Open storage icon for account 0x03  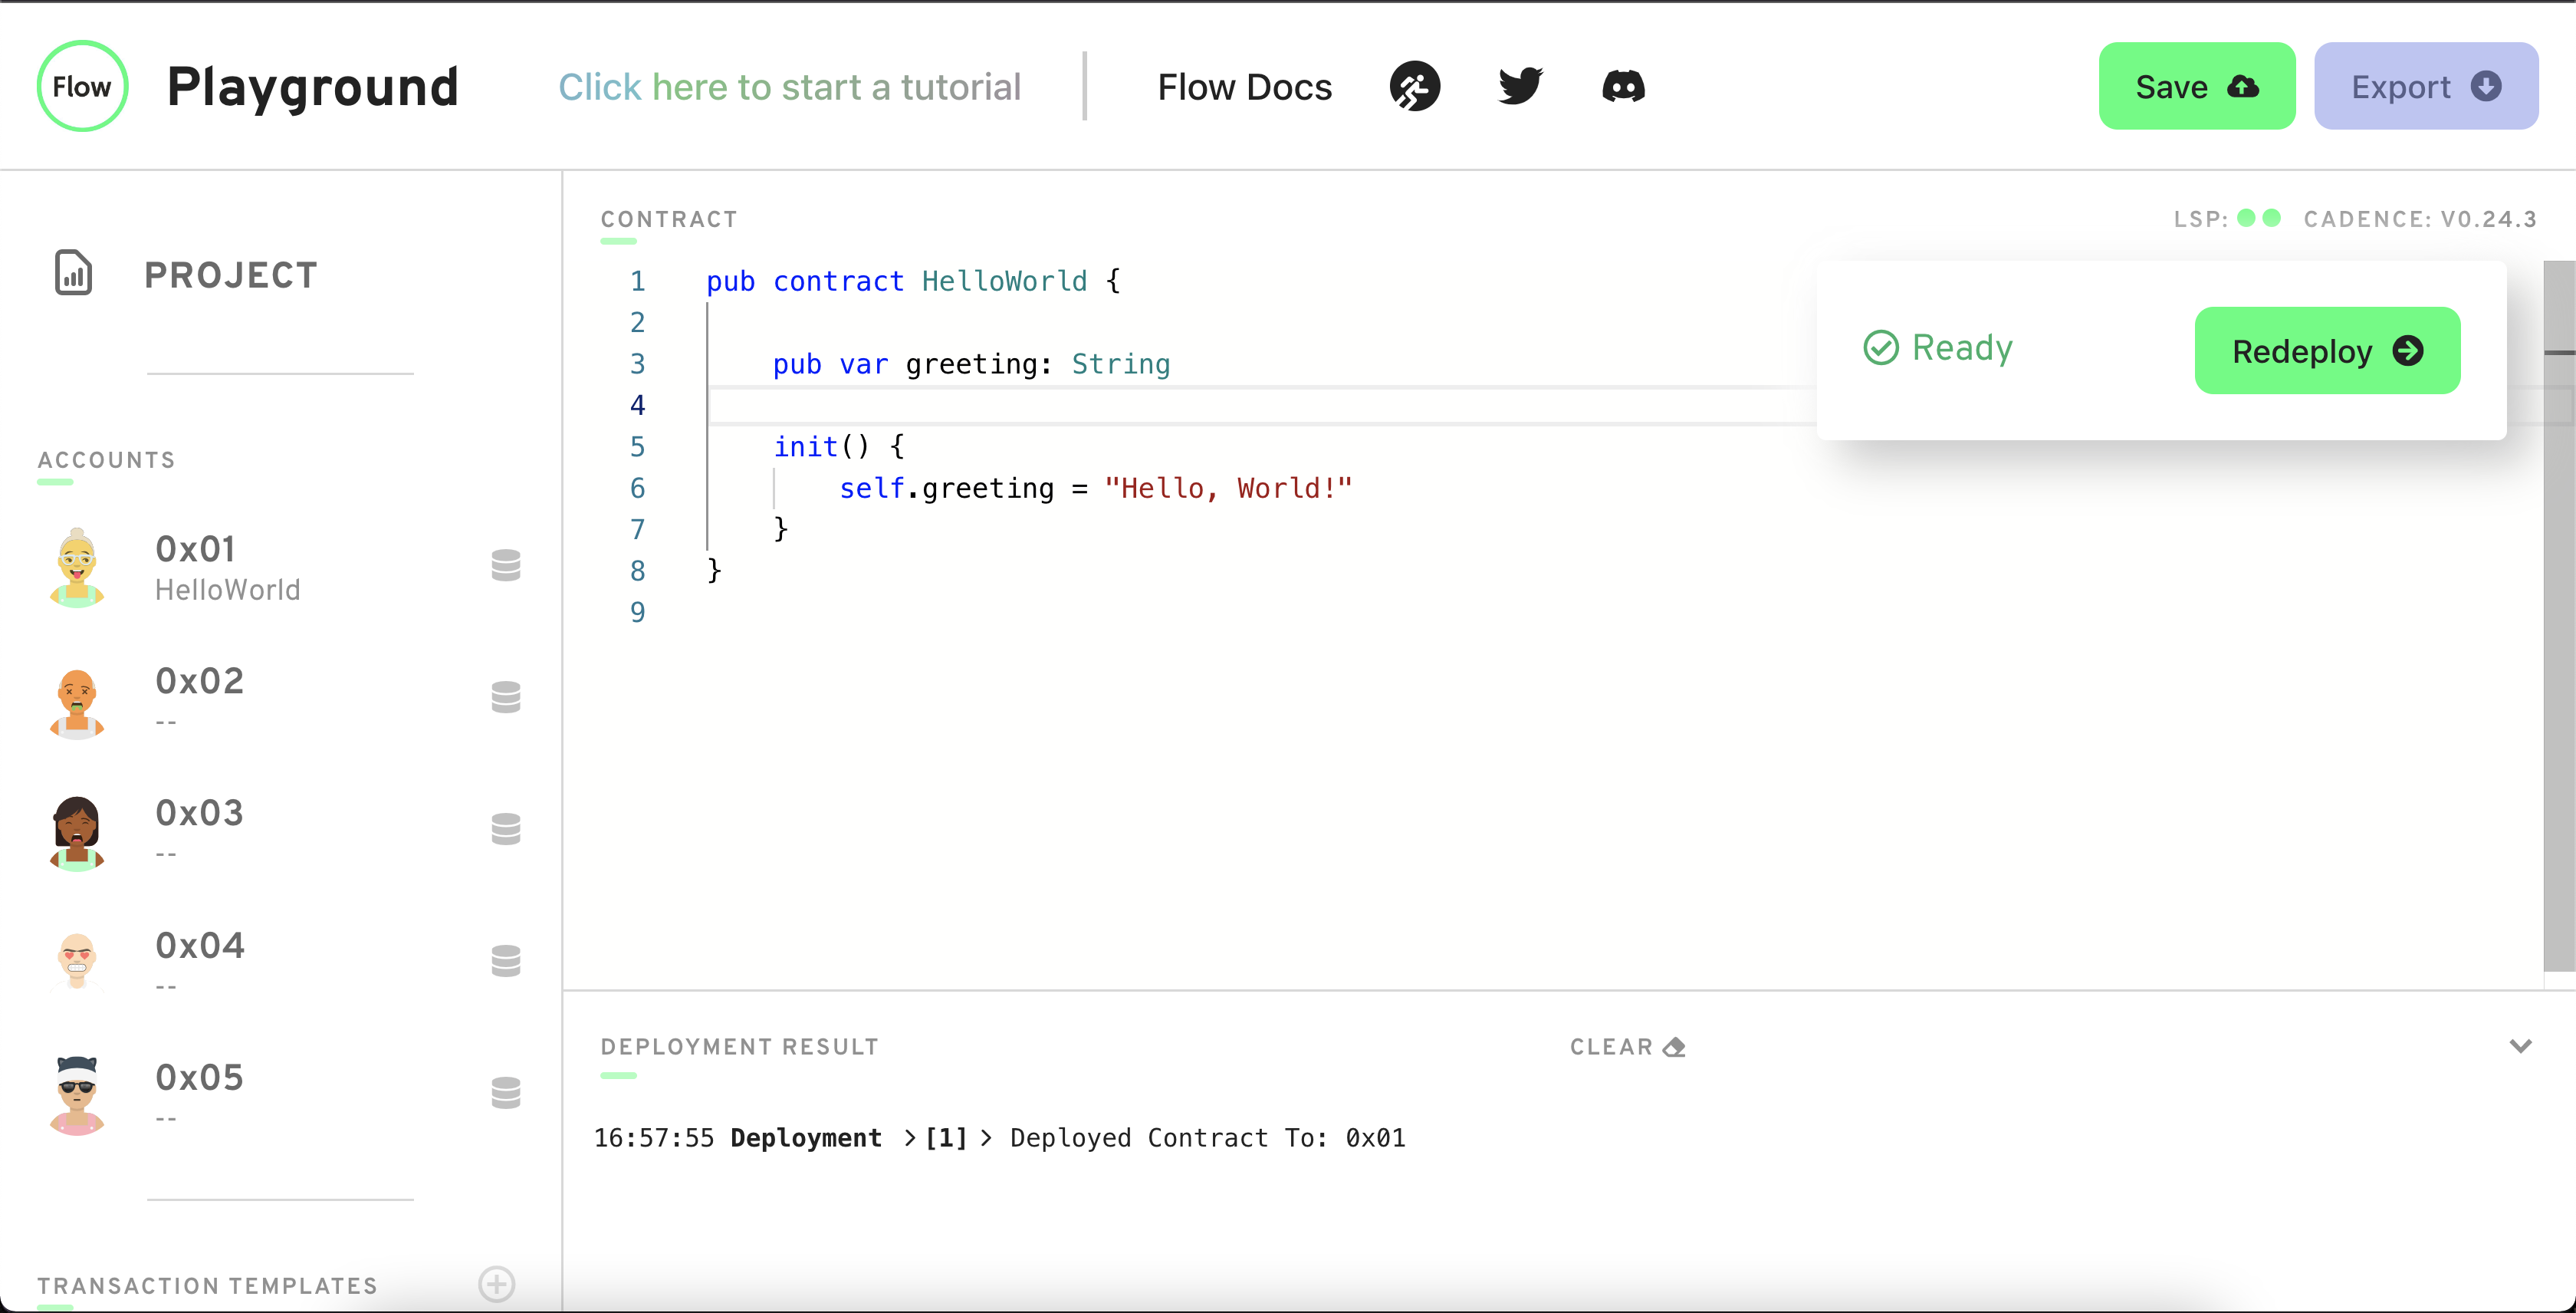tap(506, 829)
